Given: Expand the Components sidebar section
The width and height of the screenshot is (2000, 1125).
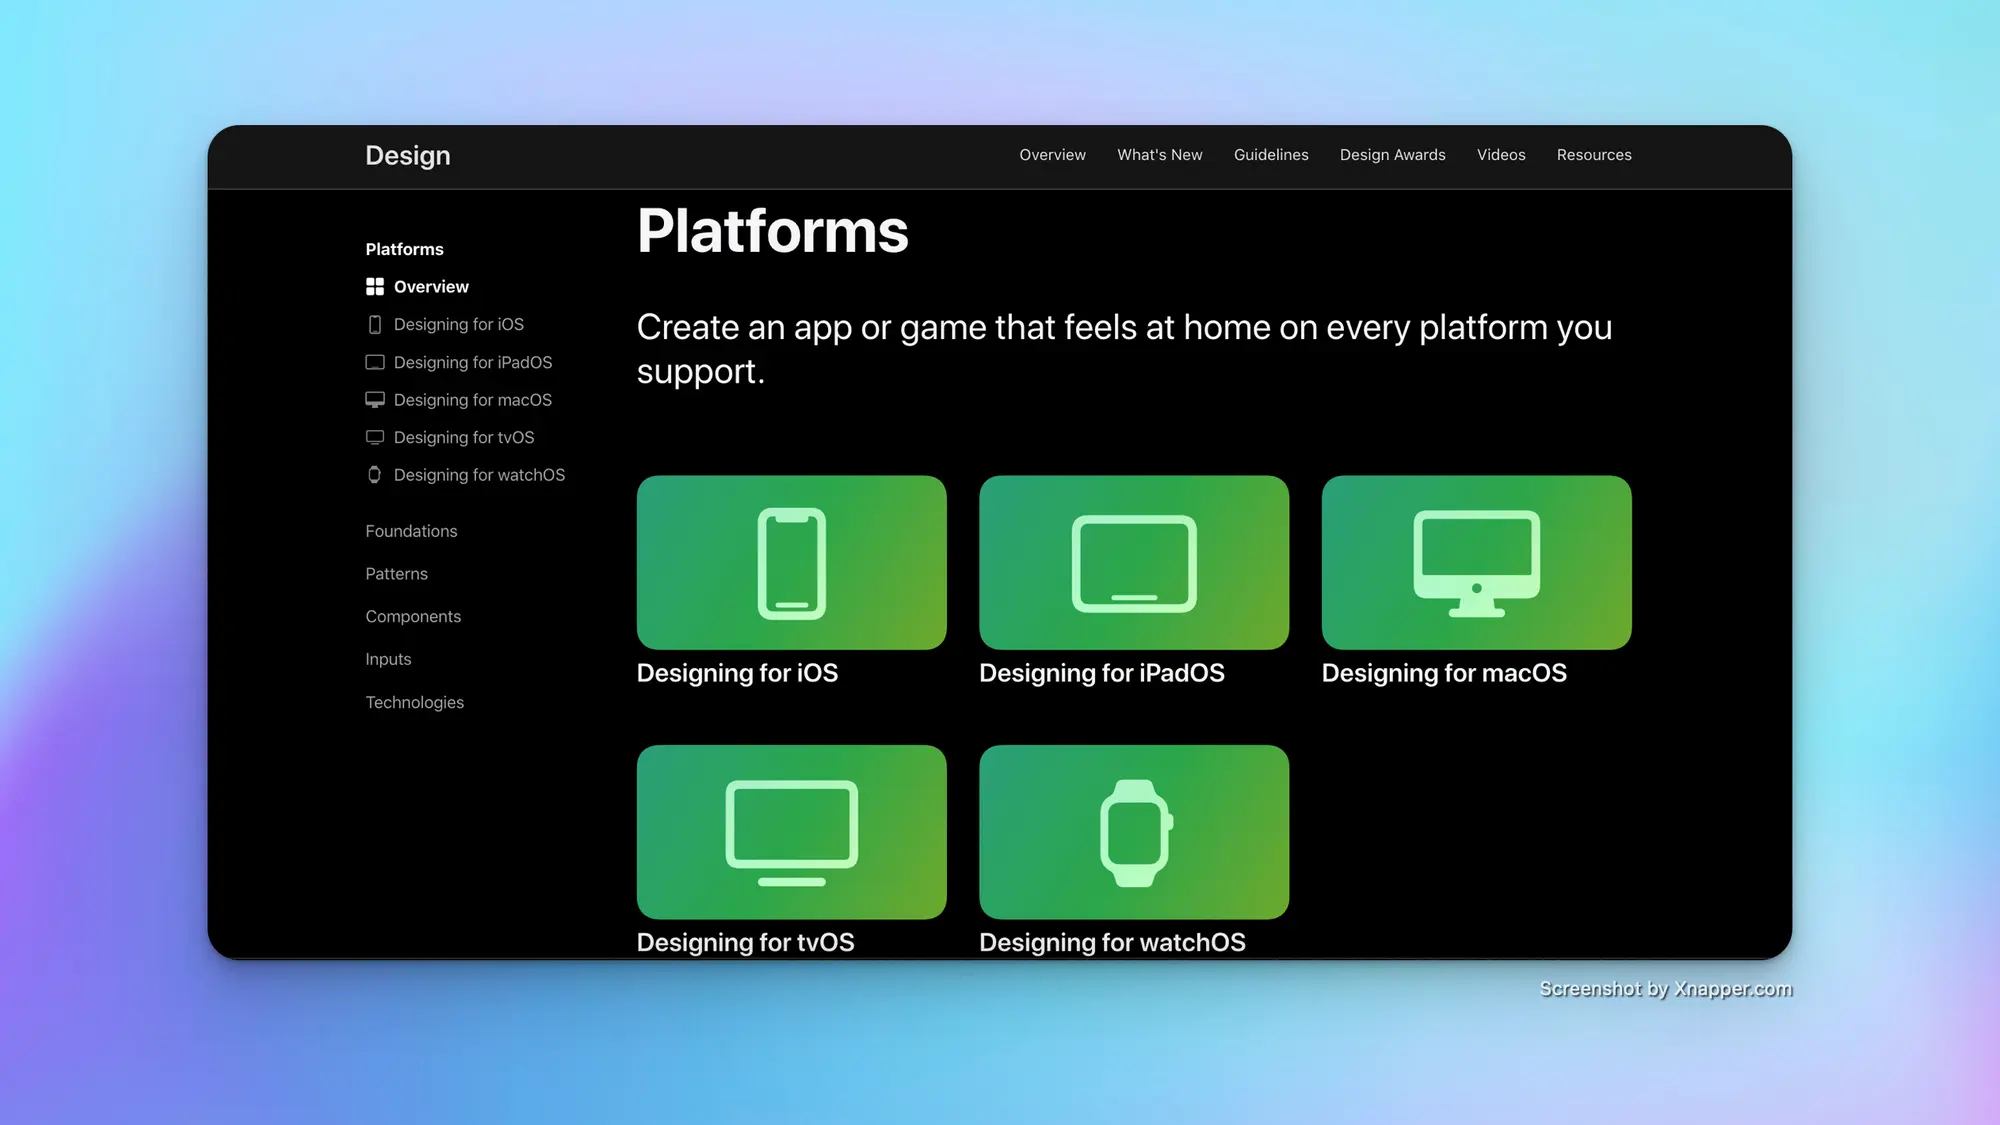Looking at the screenshot, I should point(413,617).
